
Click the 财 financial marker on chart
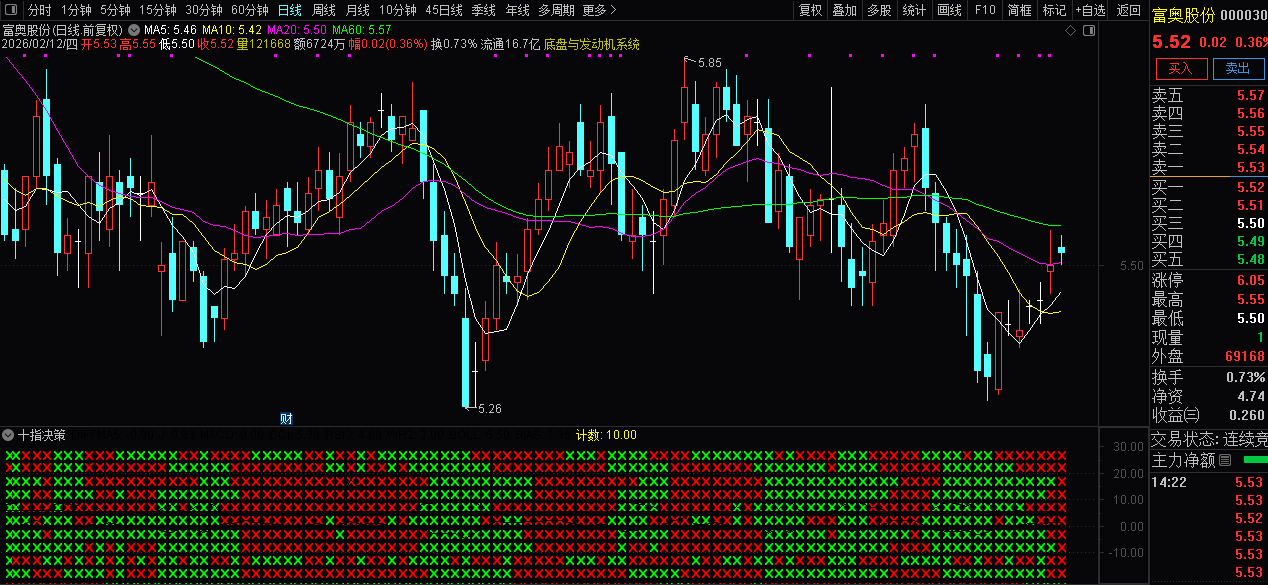point(286,418)
